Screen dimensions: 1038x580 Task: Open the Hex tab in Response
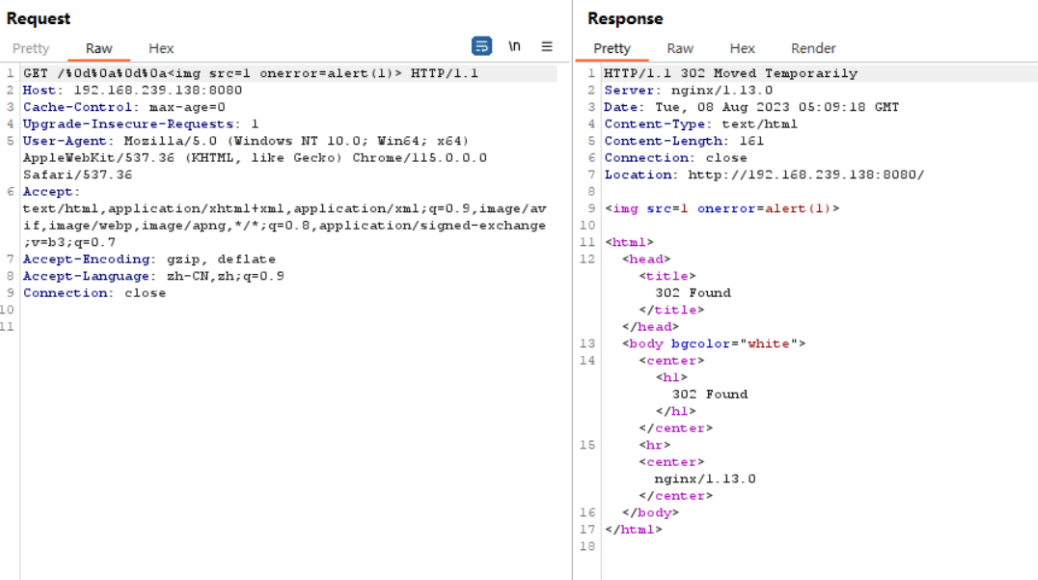742,48
